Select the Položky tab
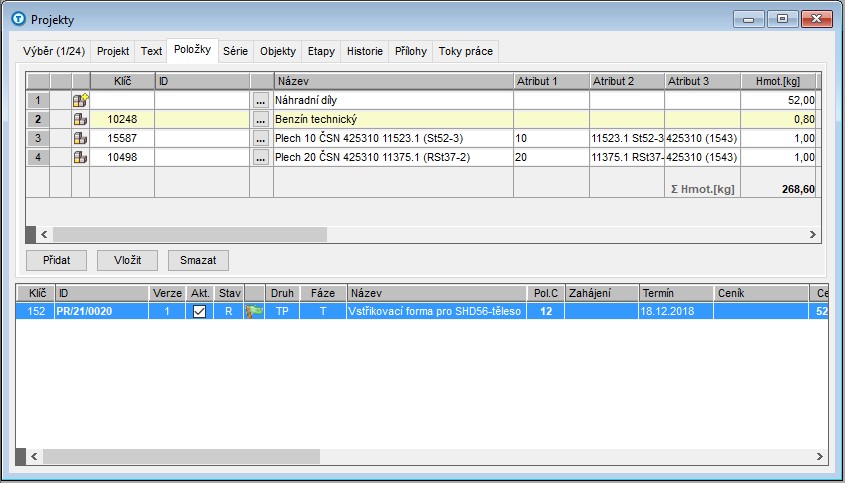This screenshot has height=483, width=845. 192,50
